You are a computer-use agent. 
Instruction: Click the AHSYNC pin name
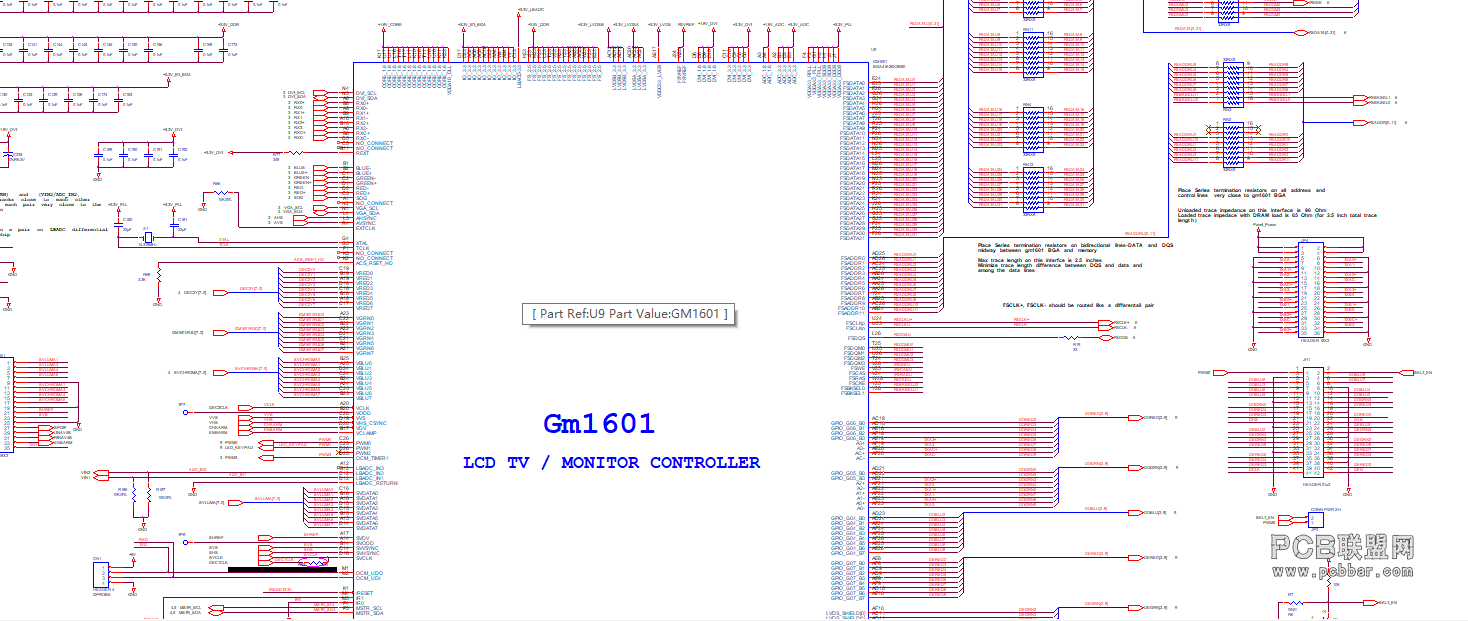pos(367,218)
